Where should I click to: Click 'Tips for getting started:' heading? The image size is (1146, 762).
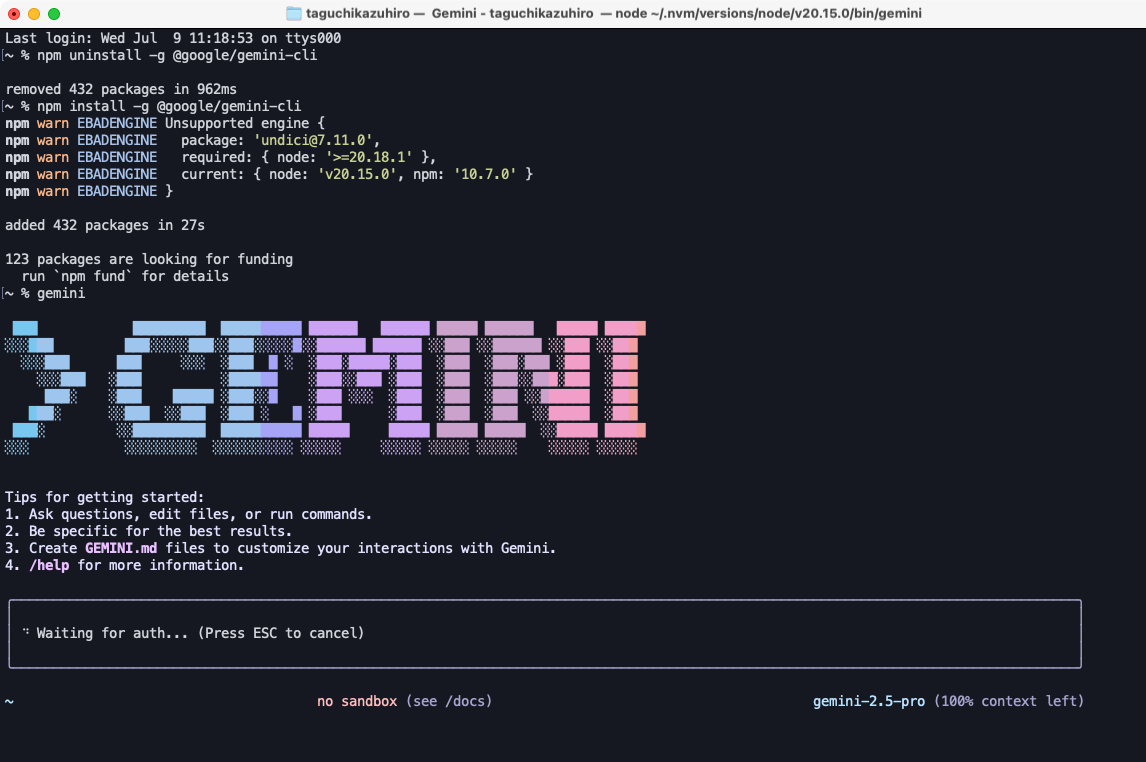tap(105, 498)
